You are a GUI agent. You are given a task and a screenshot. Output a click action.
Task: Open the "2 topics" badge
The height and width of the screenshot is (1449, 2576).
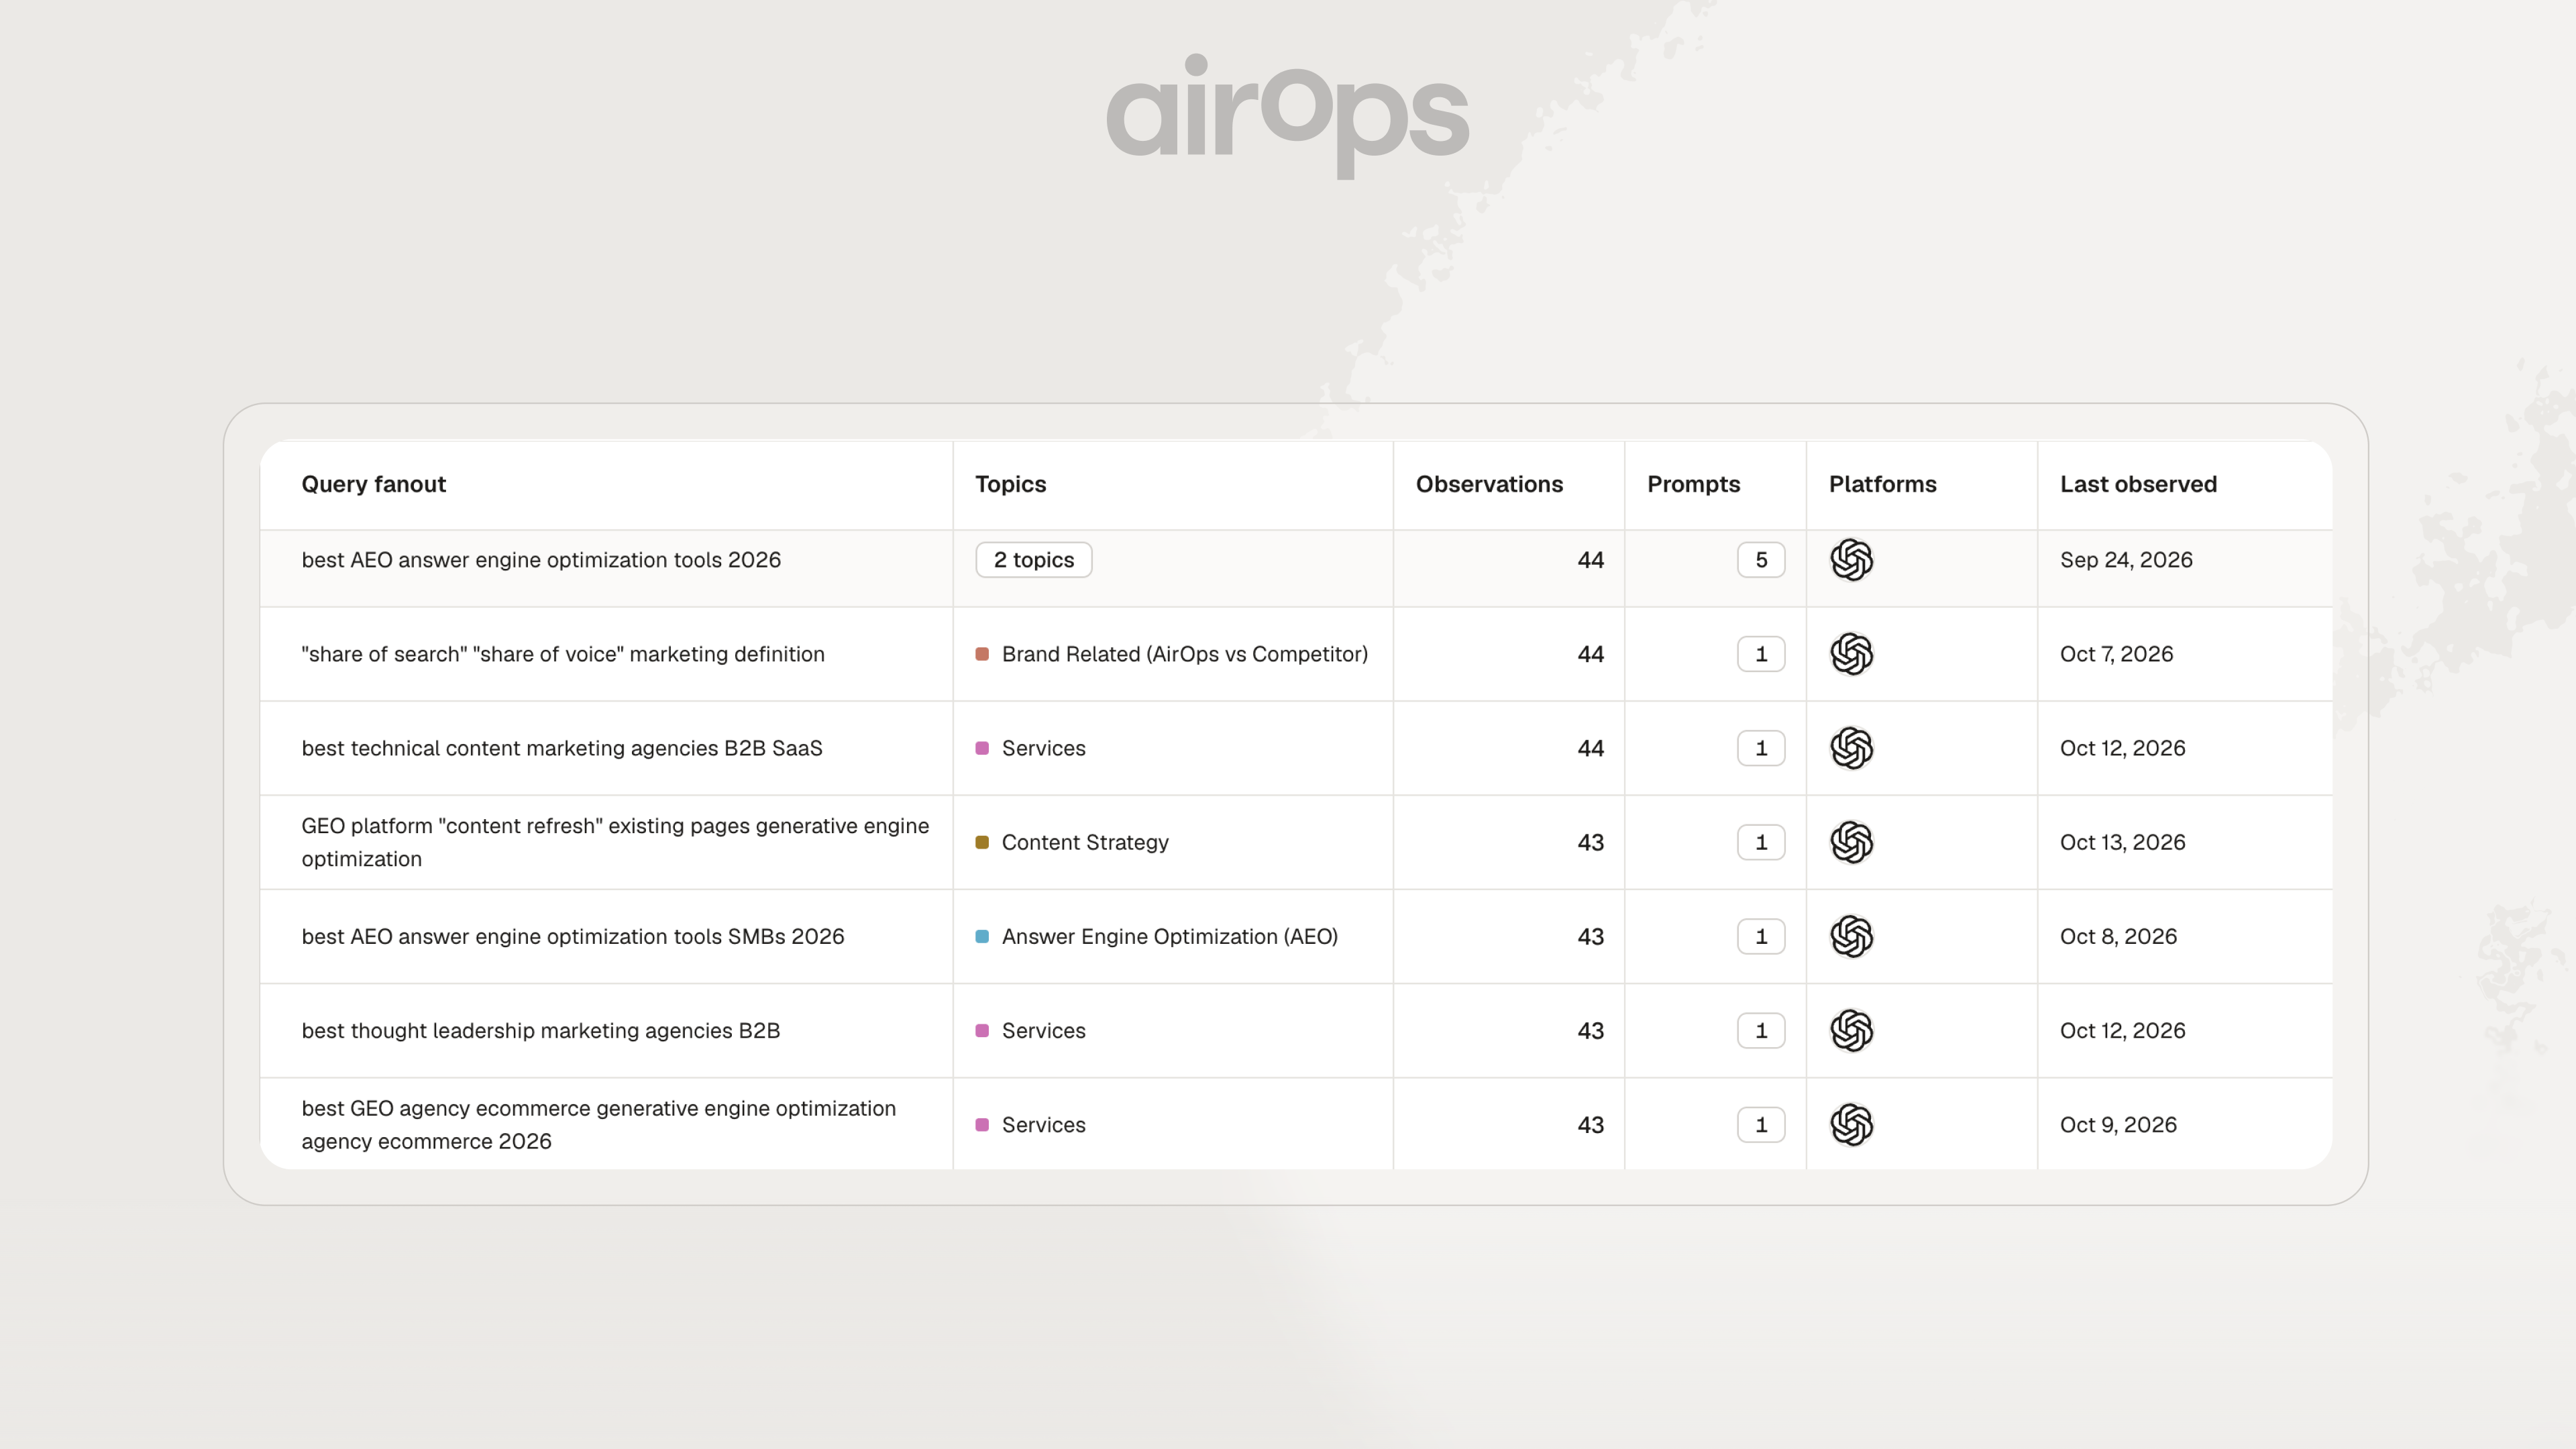coord(1033,560)
